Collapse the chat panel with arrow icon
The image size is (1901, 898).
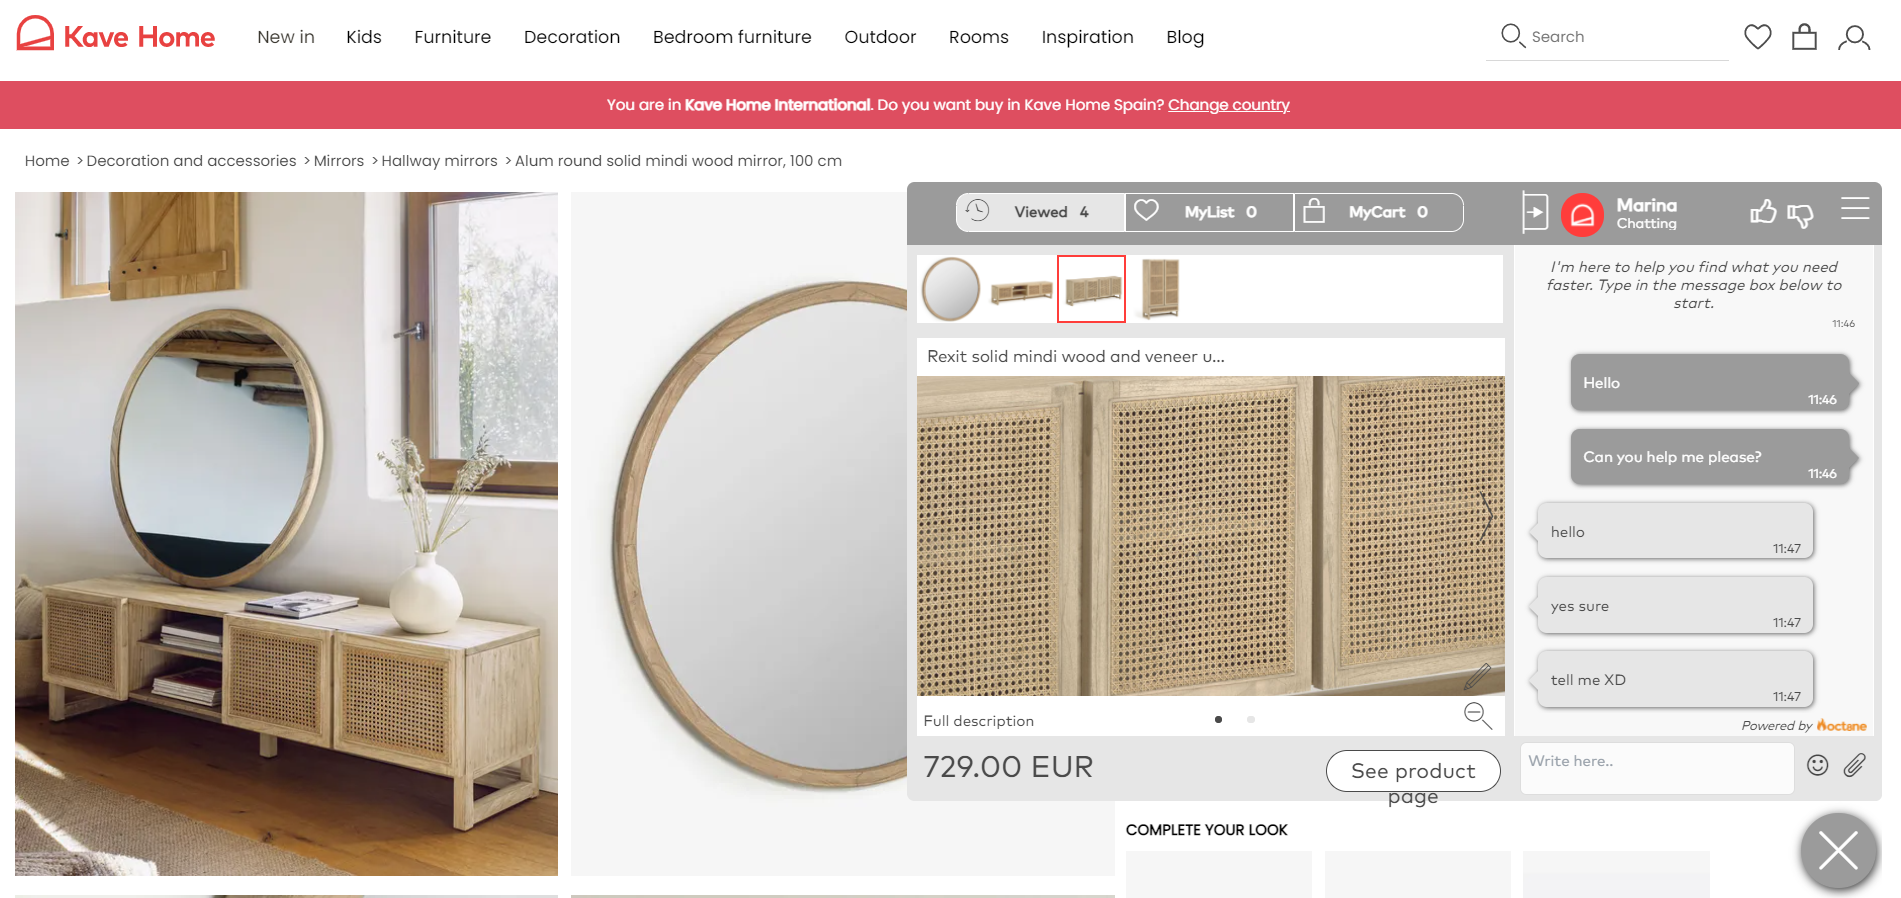click(x=1535, y=212)
